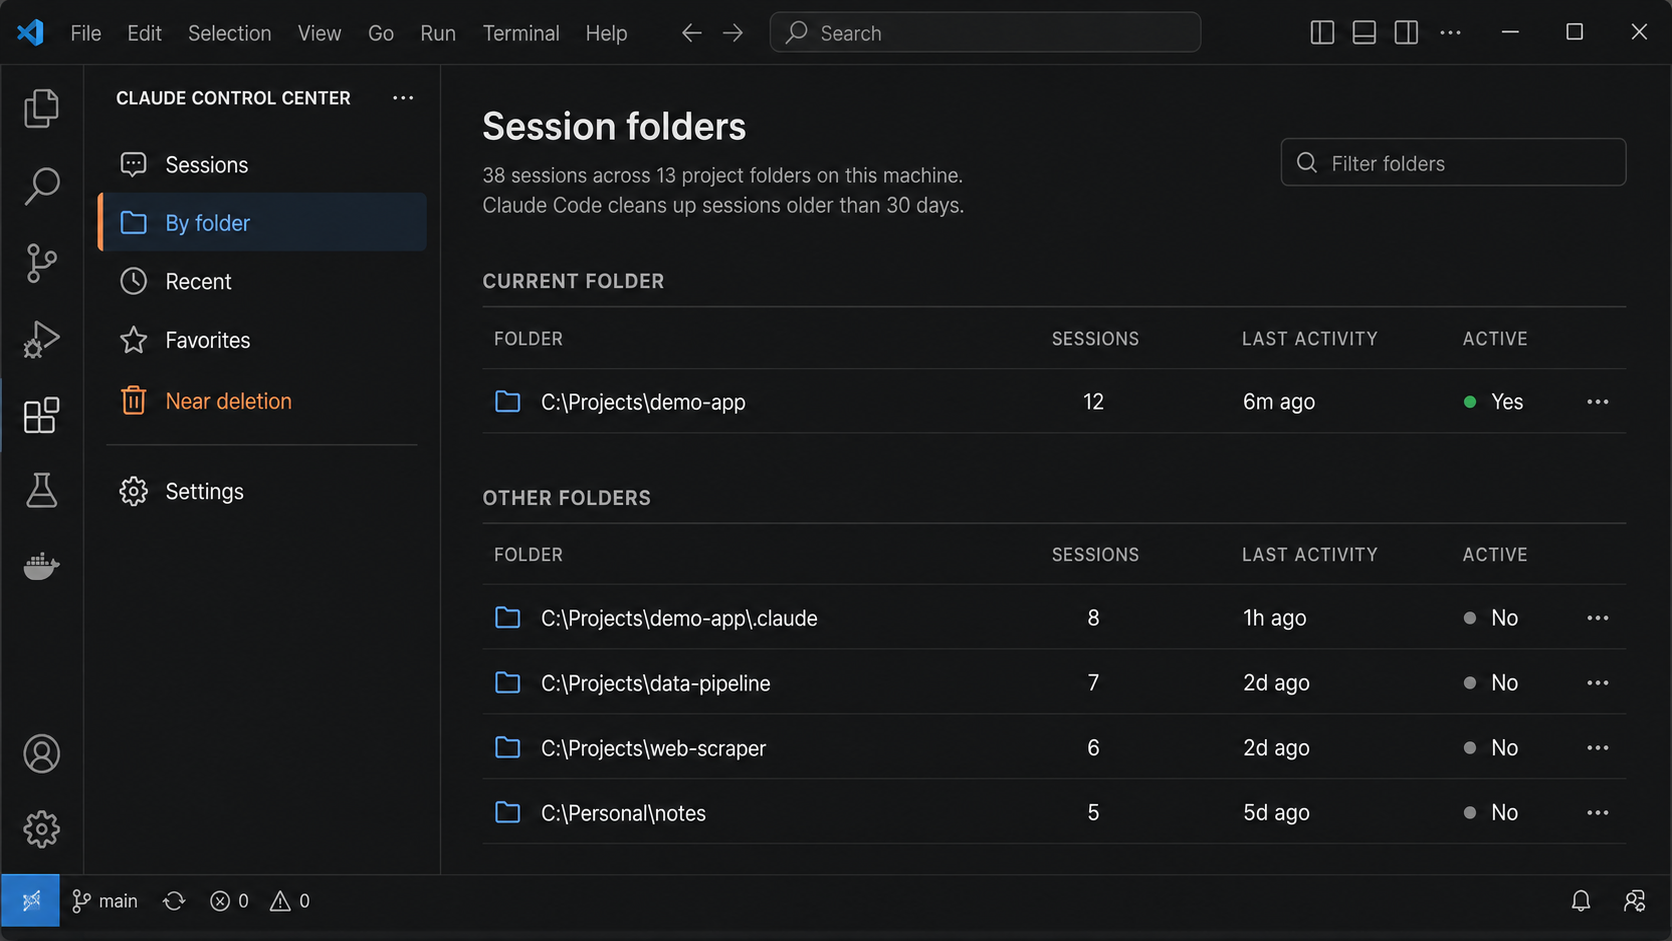
Task: Toggle secondary side bar layout
Action: pos(1406,33)
